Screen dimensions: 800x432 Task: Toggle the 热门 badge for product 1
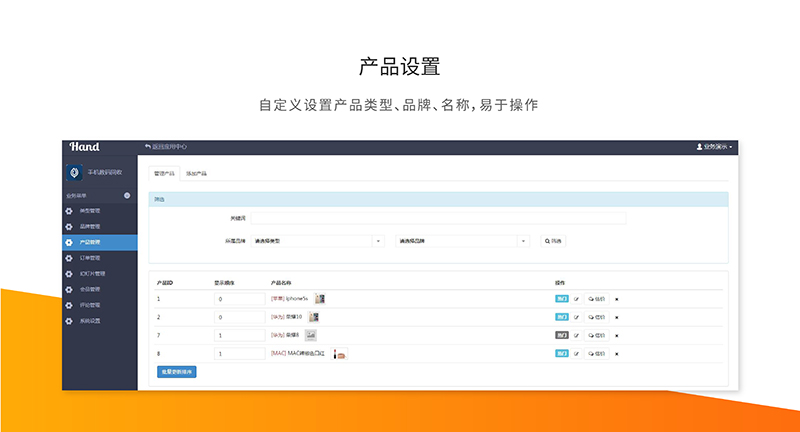562,299
